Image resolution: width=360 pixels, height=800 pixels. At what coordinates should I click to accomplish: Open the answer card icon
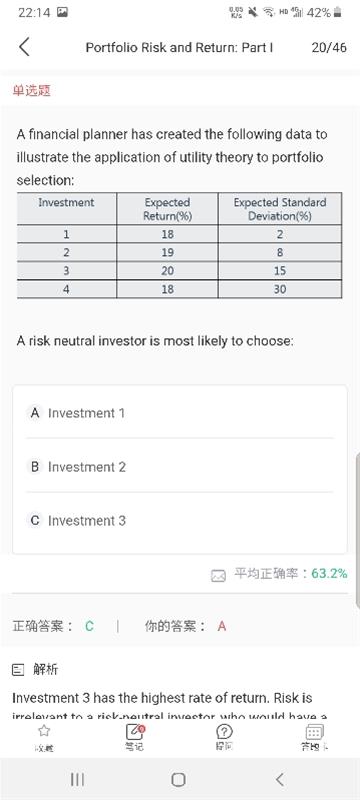(x=315, y=732)
